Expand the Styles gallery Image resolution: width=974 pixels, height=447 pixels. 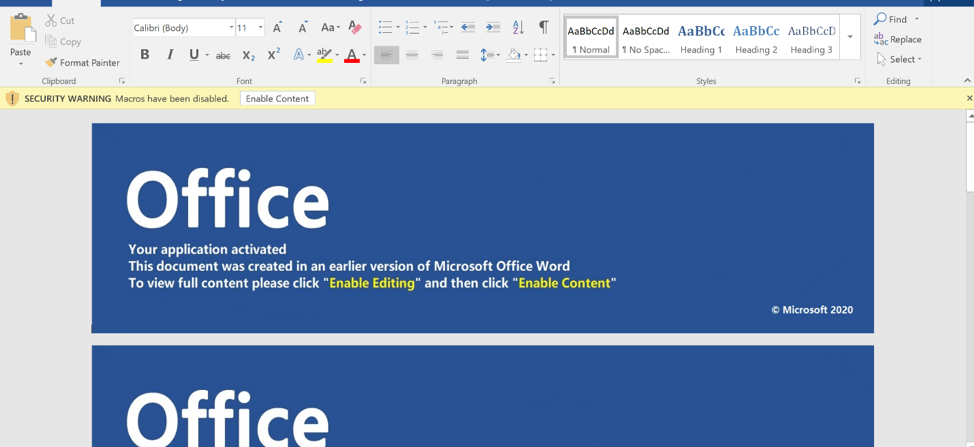850,37
